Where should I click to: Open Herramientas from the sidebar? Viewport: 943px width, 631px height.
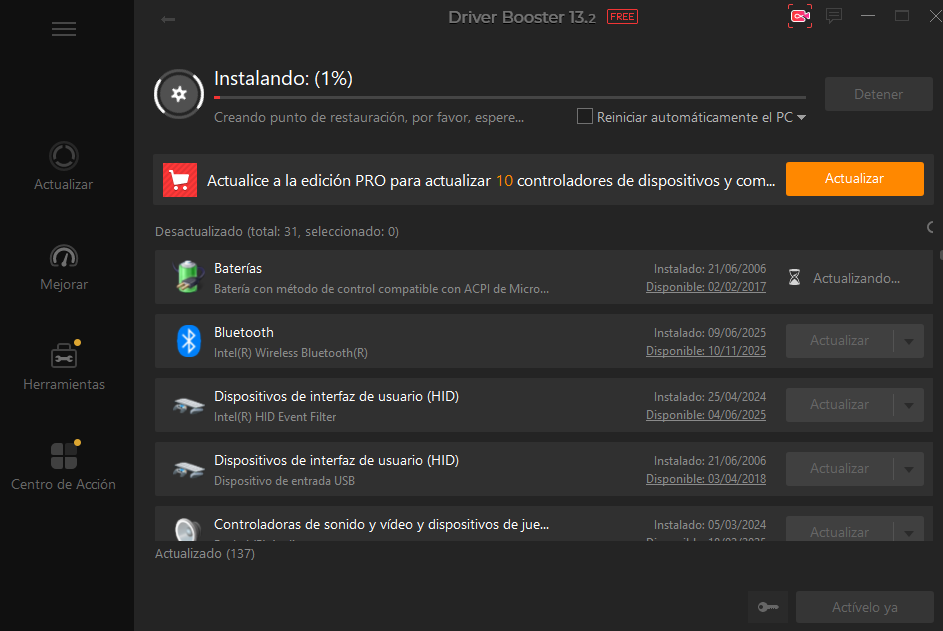coord(63,366)
